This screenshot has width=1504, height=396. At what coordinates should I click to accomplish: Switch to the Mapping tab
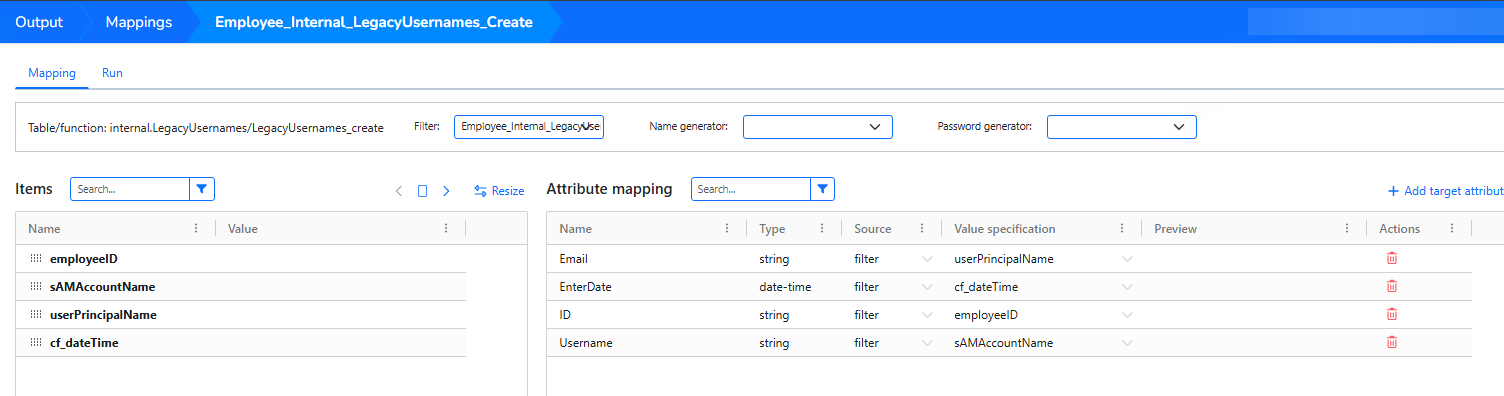click(x=52, y=73)
